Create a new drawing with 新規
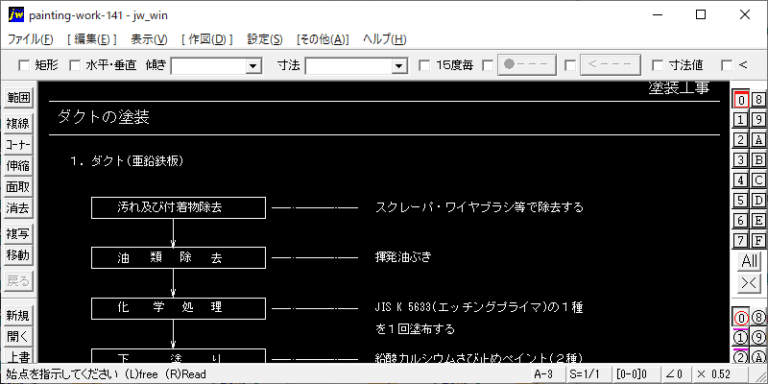This screenshot has height=384, width=768. 18,315
